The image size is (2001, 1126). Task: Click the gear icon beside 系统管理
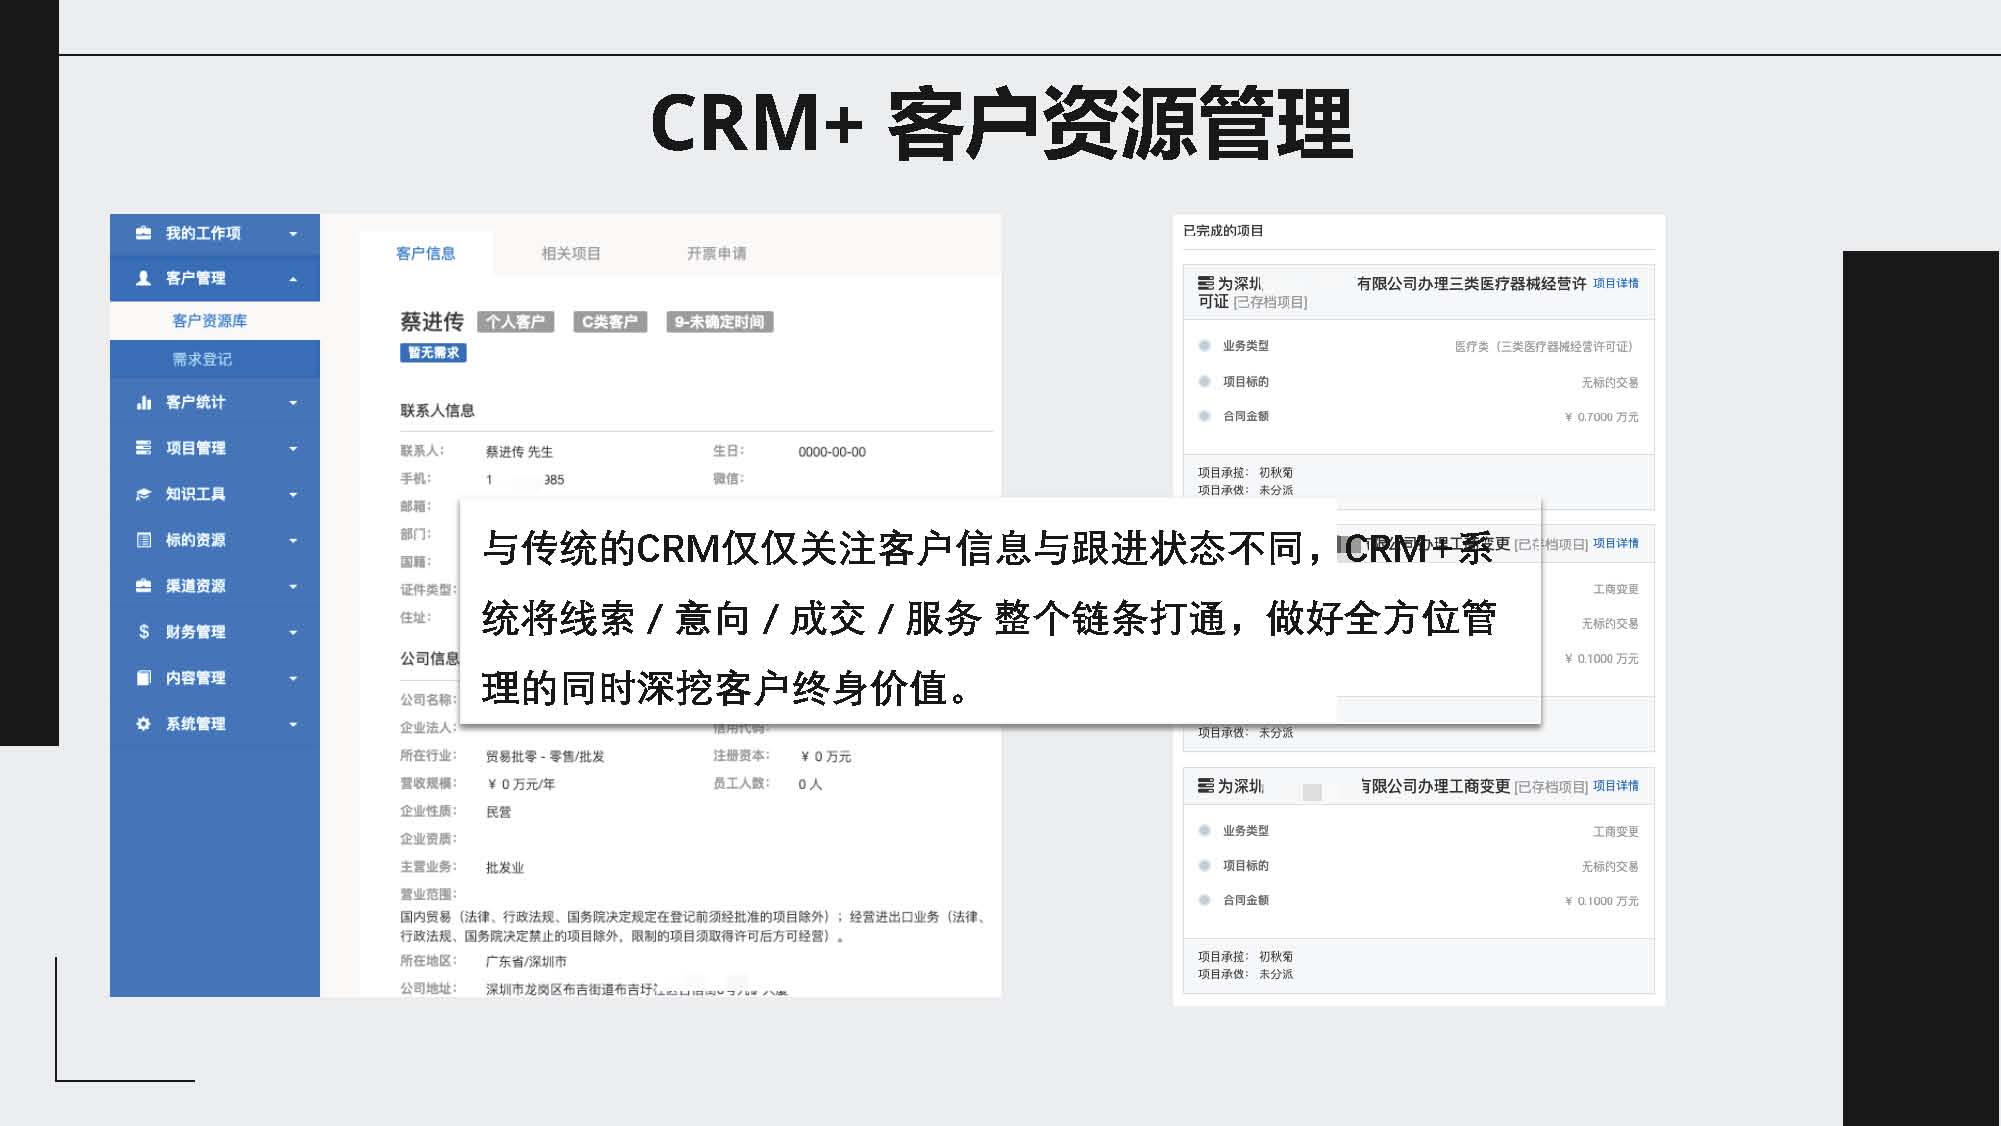point(143,724)
